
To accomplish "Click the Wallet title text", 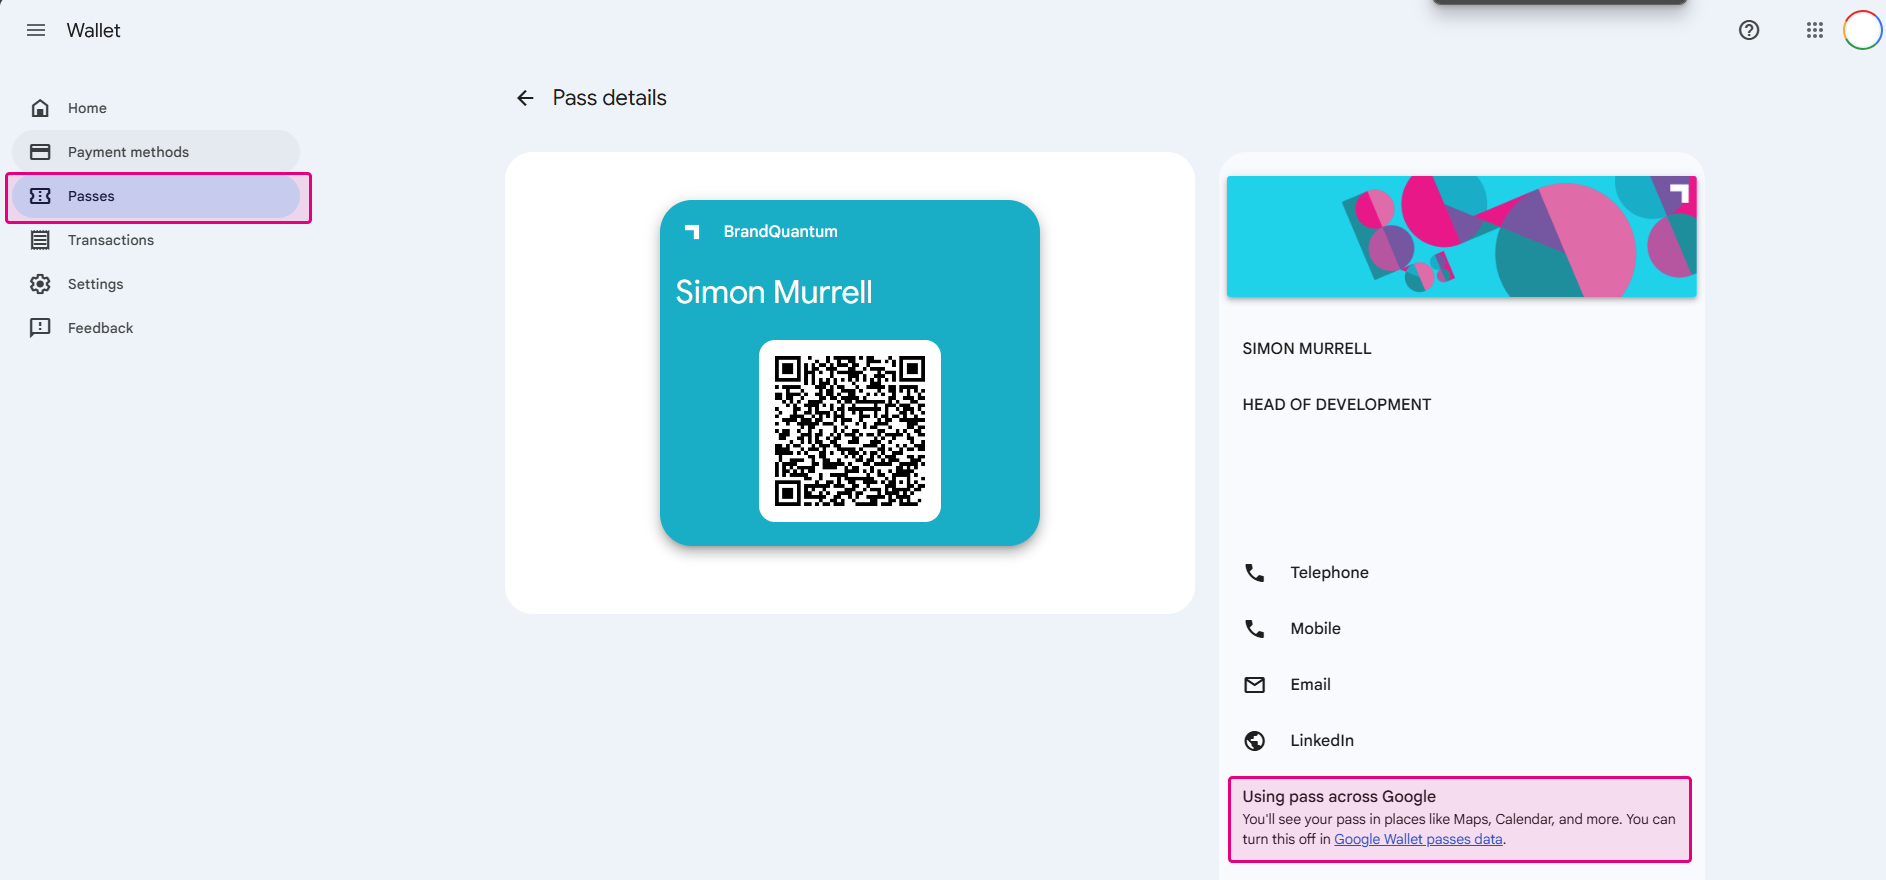I will (x=93, y=30).
